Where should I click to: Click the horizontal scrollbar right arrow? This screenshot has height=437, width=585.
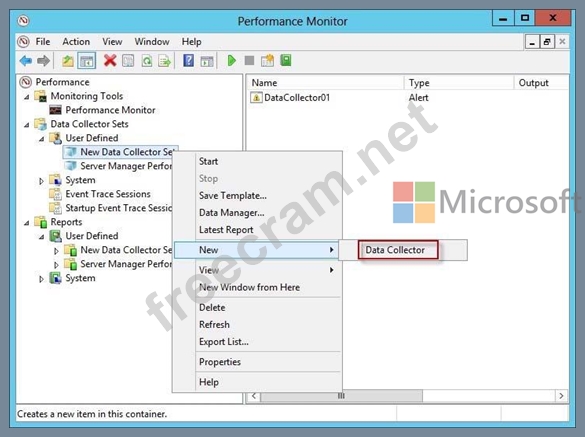tap(561, 396)
